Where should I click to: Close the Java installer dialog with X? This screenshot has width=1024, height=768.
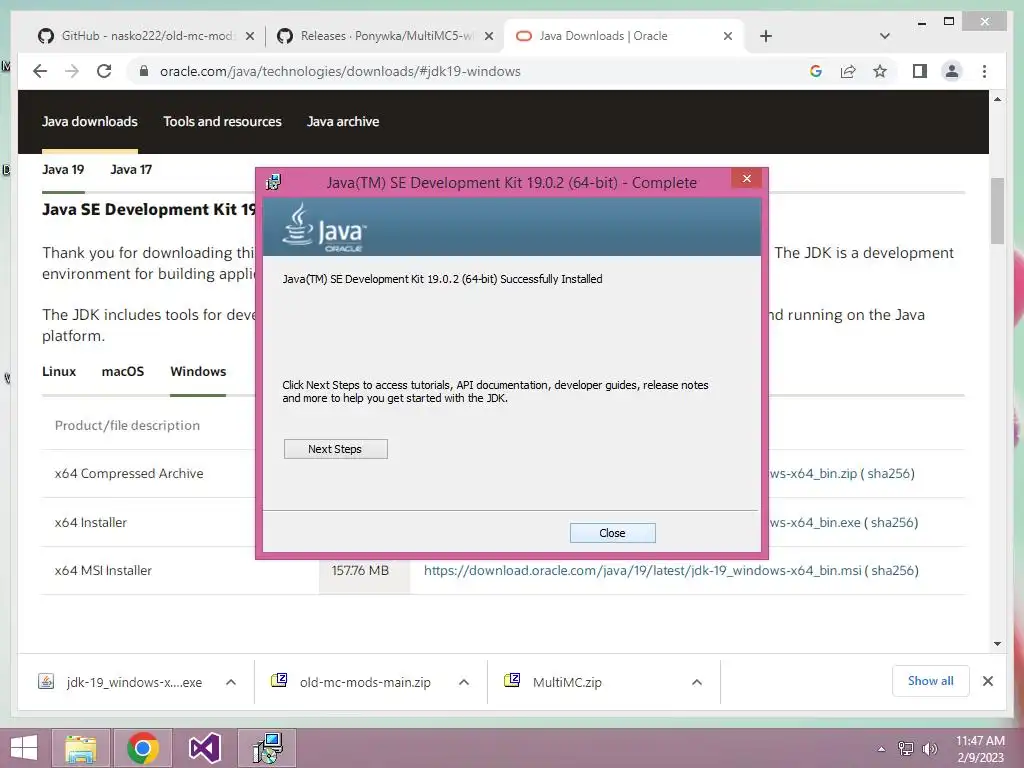point(746,178)
